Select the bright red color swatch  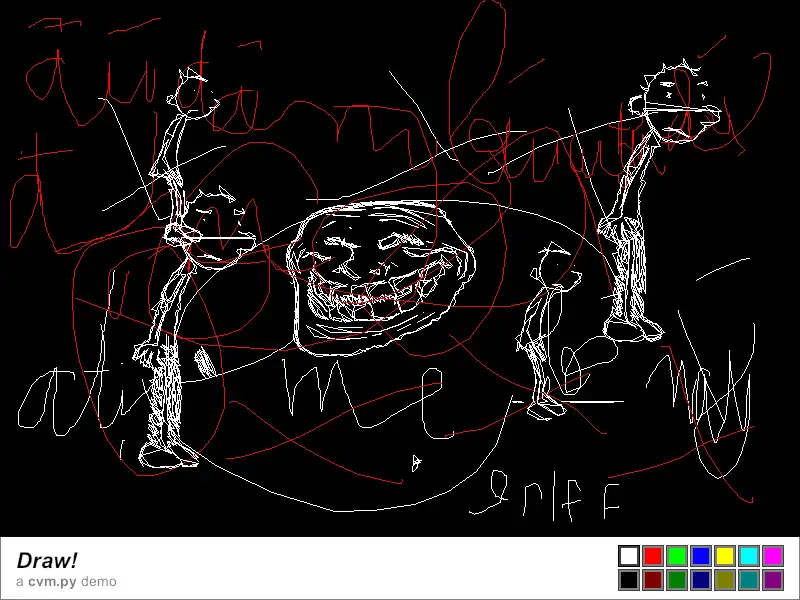653,556
